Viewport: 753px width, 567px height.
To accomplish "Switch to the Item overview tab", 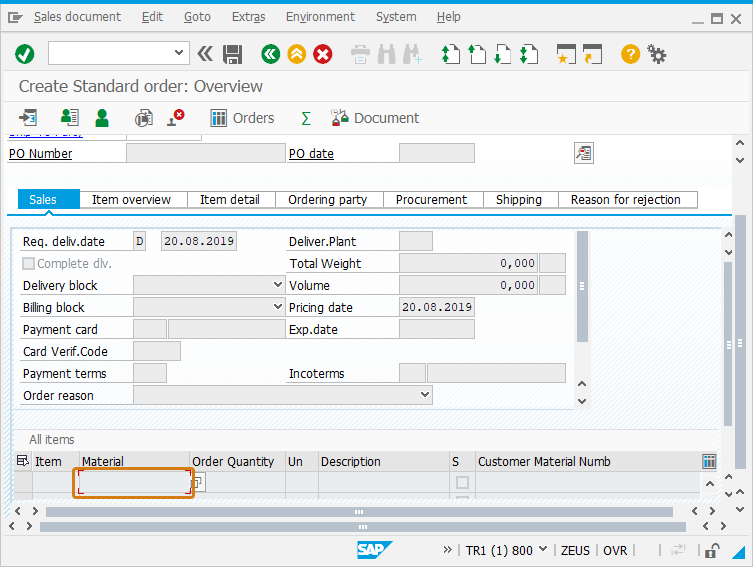I will coord(133,200).
